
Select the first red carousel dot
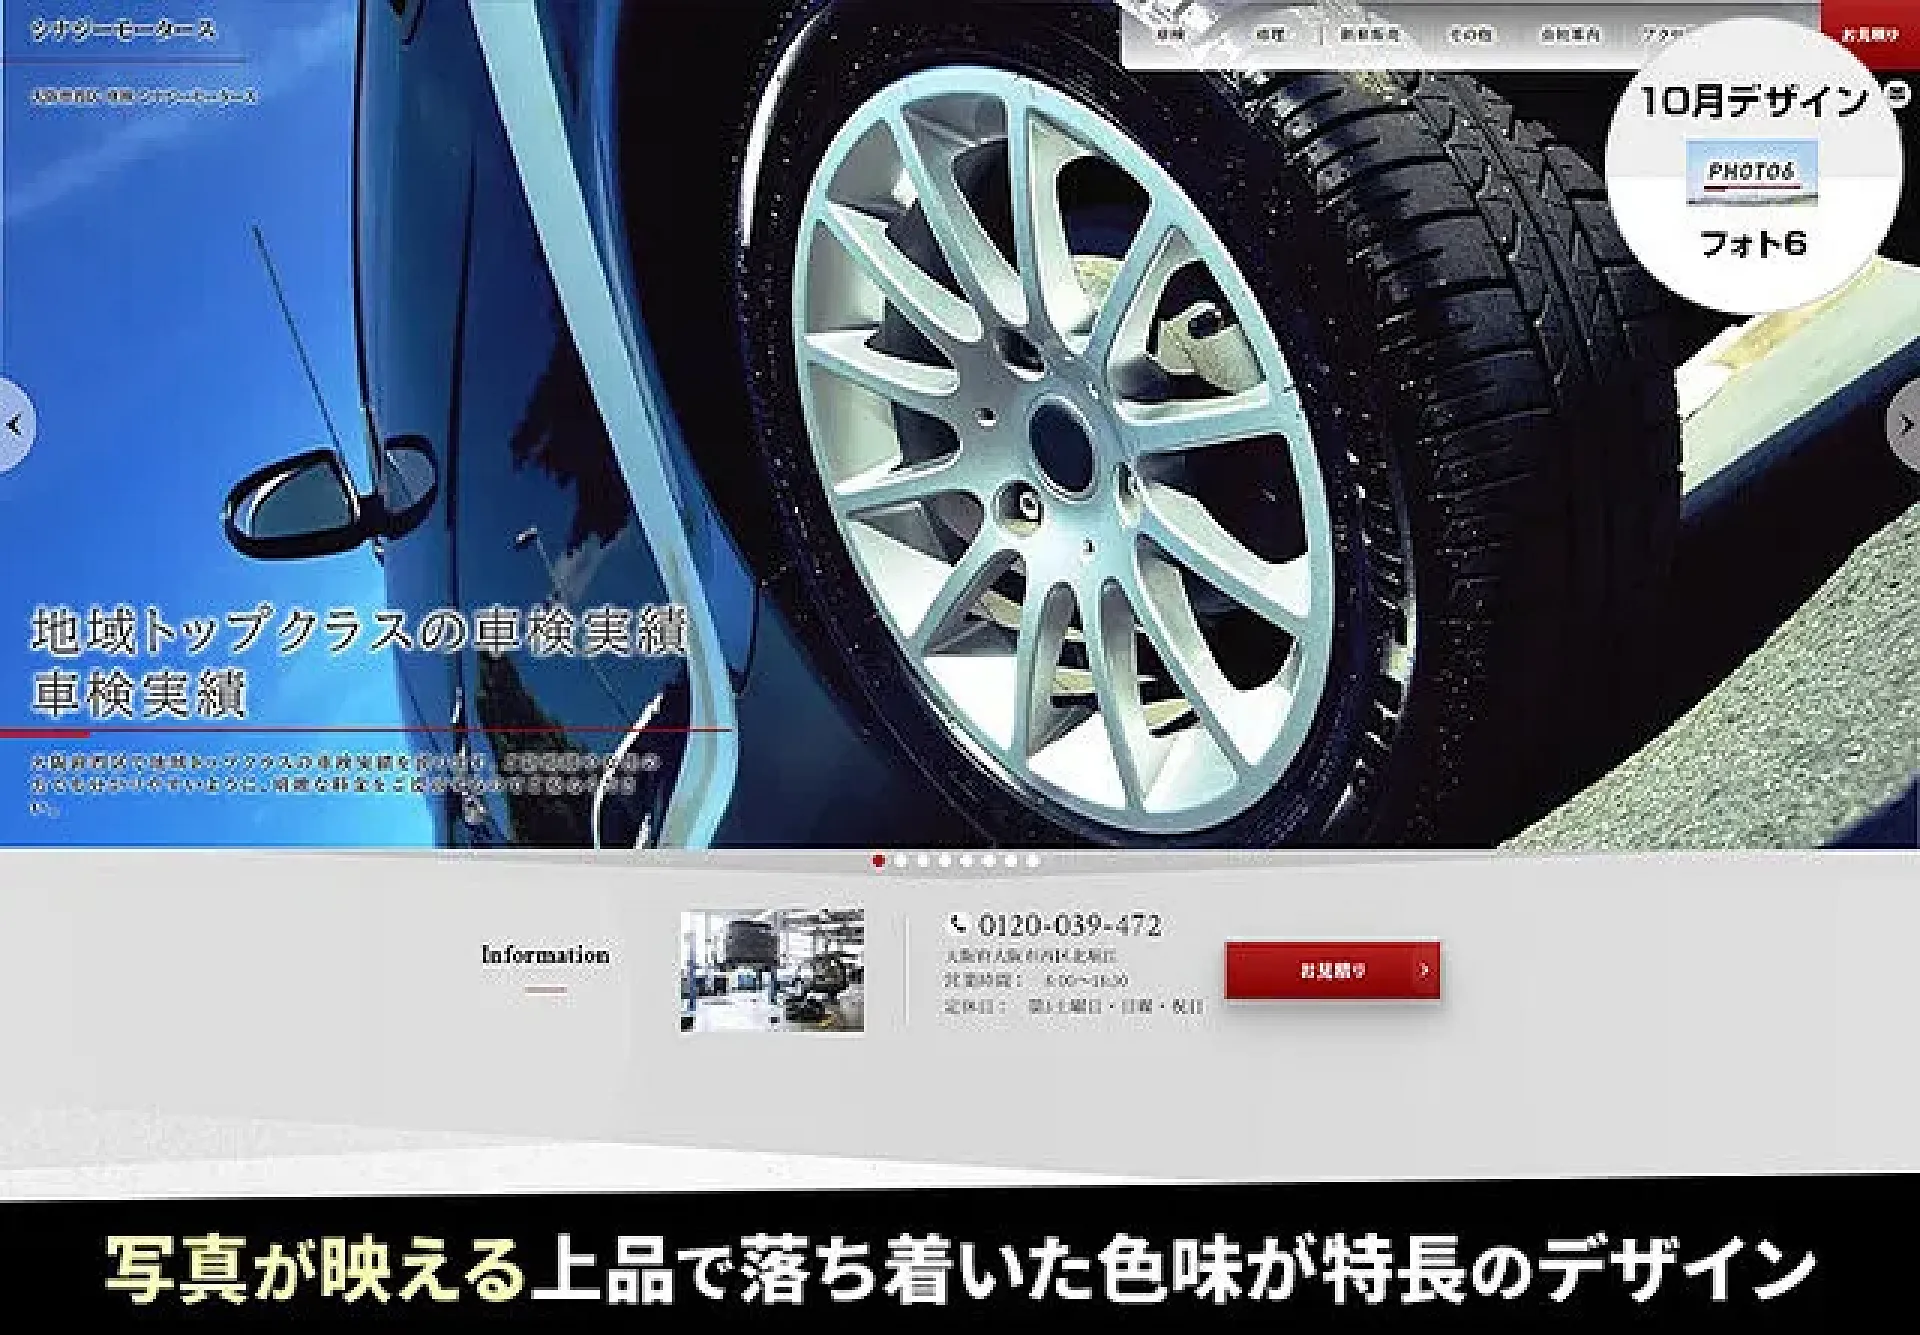pos(878,860)
